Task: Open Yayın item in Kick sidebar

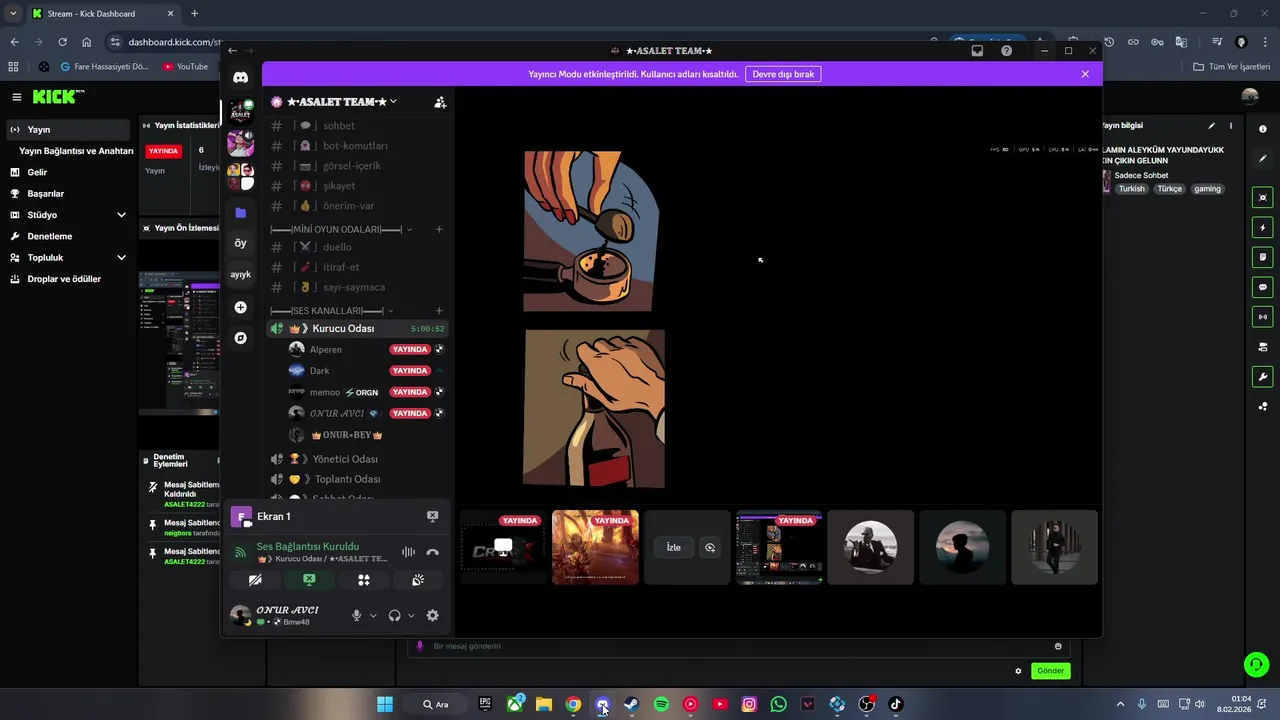Action: click(67, 130)
